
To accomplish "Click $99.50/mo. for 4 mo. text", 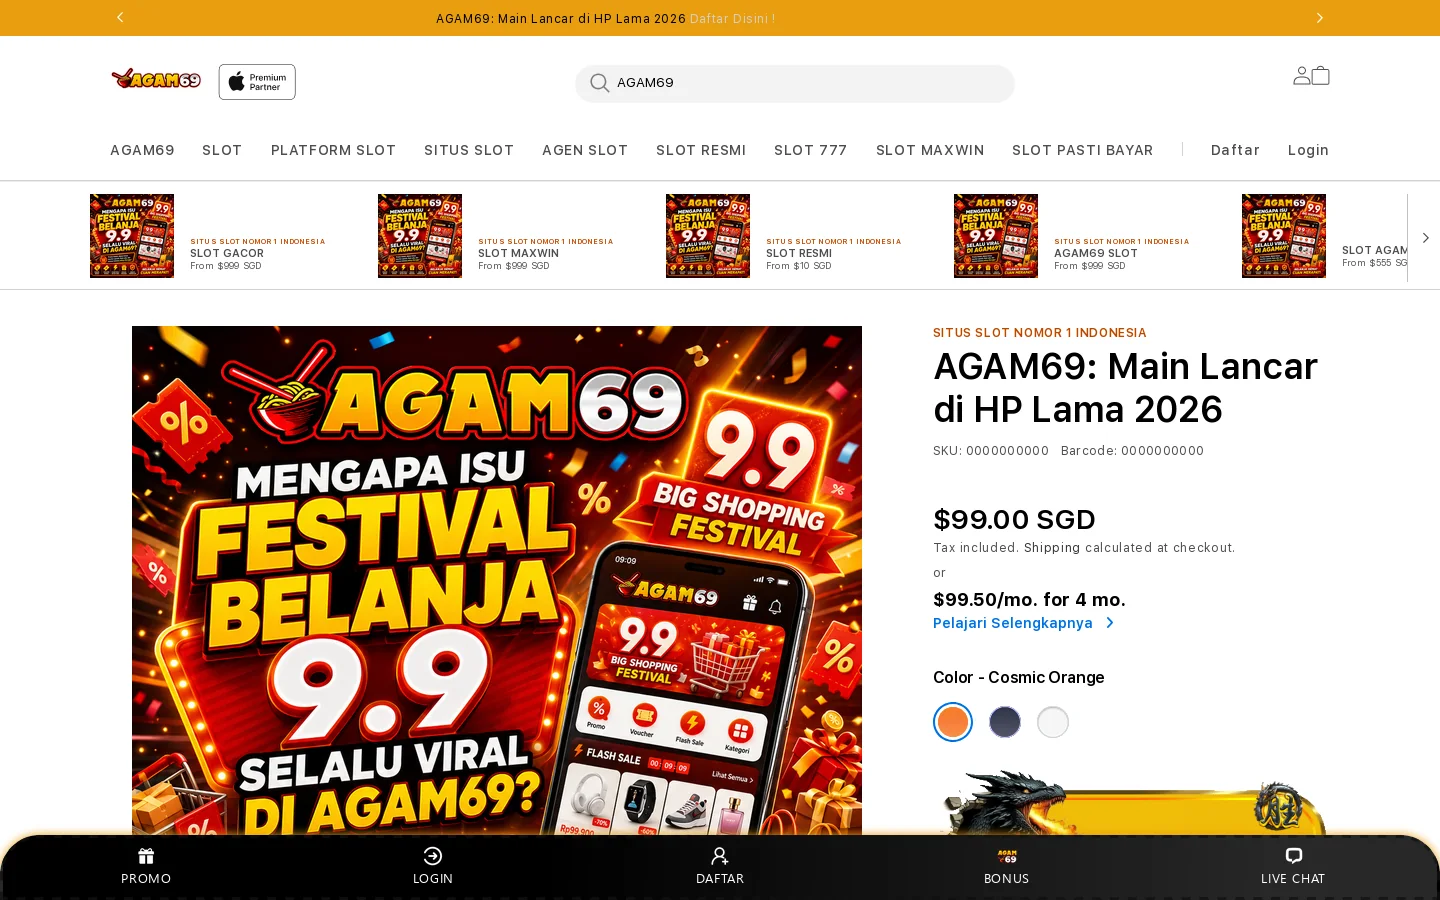I will (x=1029, y=600).
